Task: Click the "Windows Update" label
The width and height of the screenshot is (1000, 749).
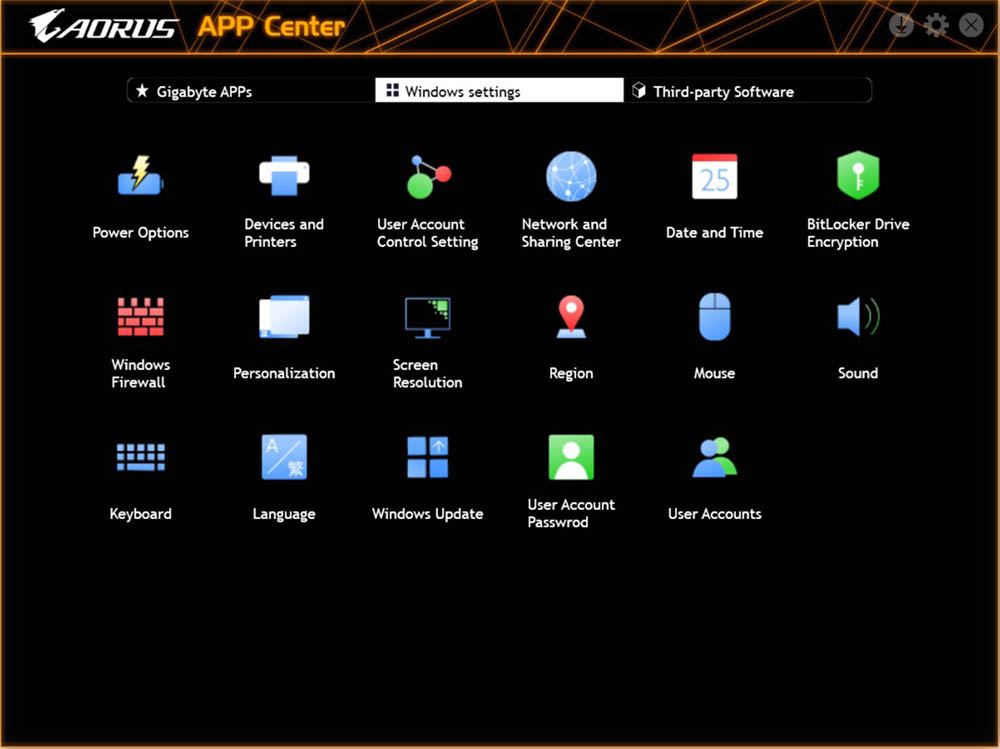Action: (x=427, y=514)
